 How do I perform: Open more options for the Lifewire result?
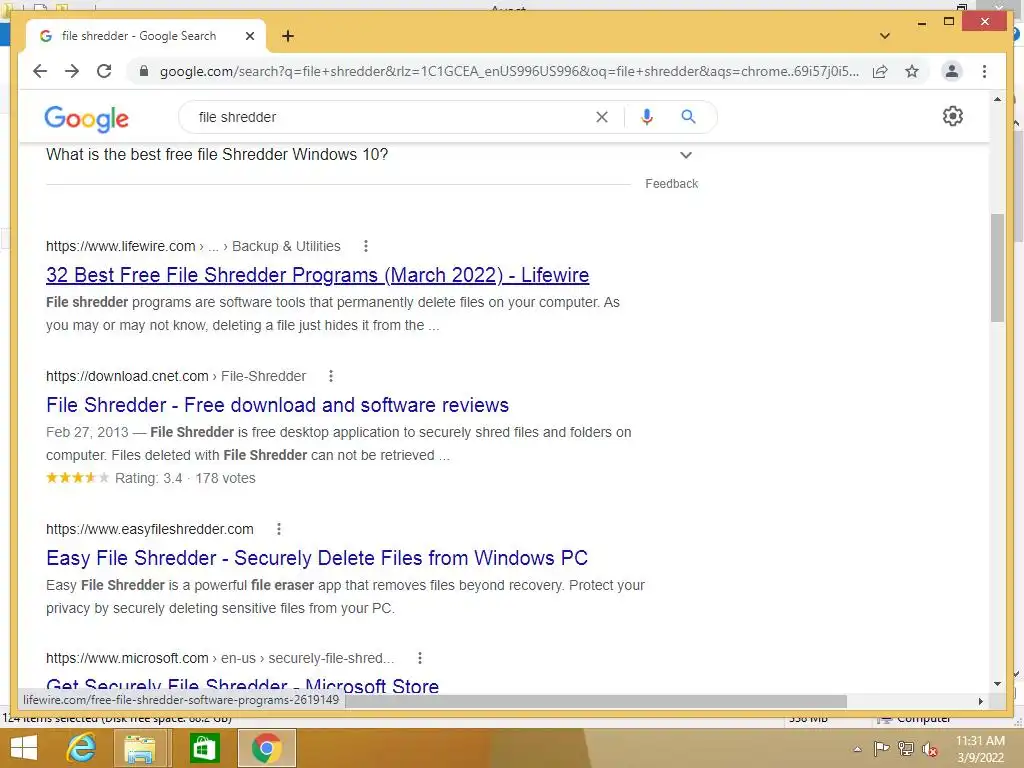pyautogui.click(x=366, y=246)
